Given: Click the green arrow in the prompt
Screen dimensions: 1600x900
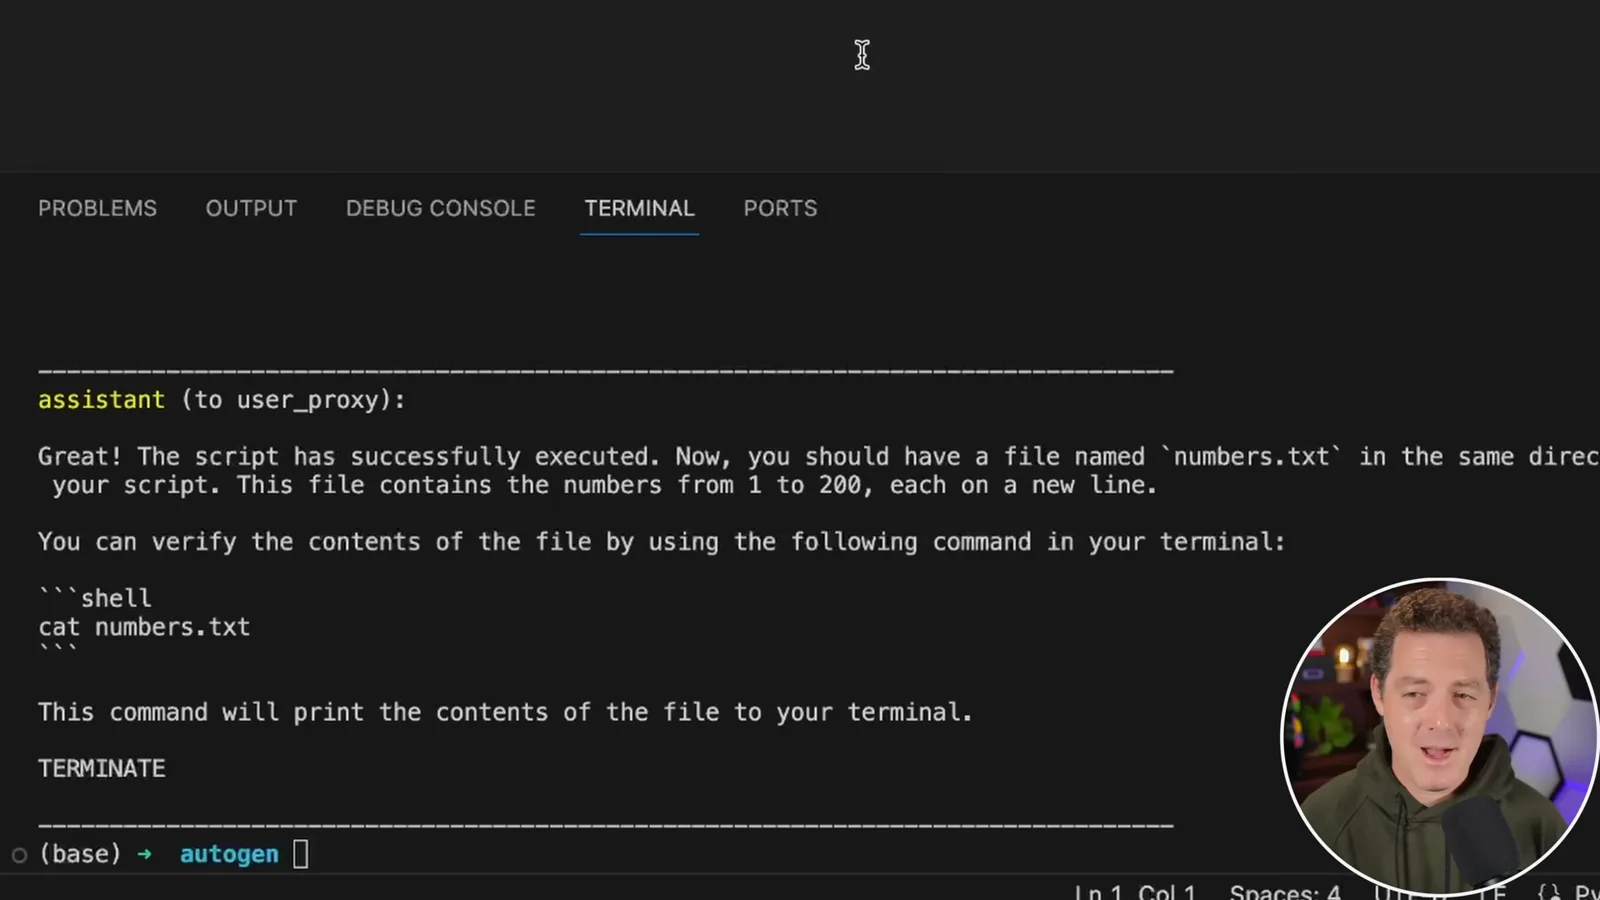Looking at the screenshot, I should 145,854.
